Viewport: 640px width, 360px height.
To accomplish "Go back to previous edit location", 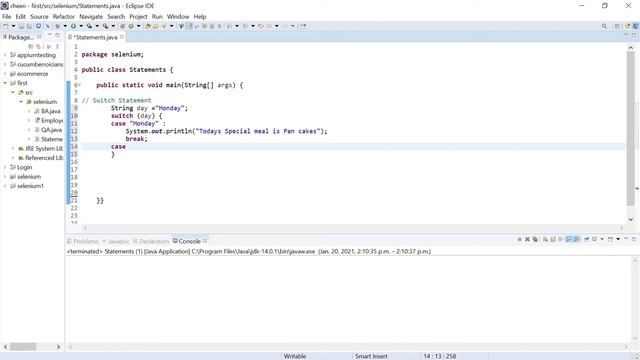I will (260, 26).
